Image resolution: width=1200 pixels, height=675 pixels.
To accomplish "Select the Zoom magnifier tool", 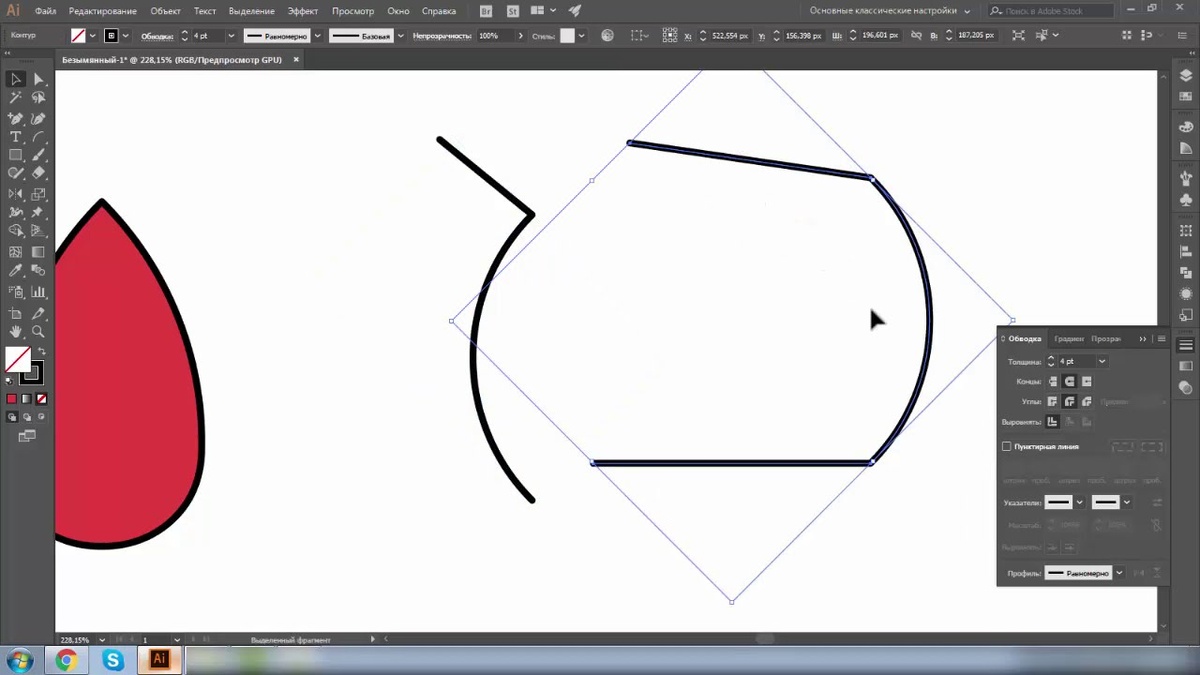I will click(x=38, y=331).
